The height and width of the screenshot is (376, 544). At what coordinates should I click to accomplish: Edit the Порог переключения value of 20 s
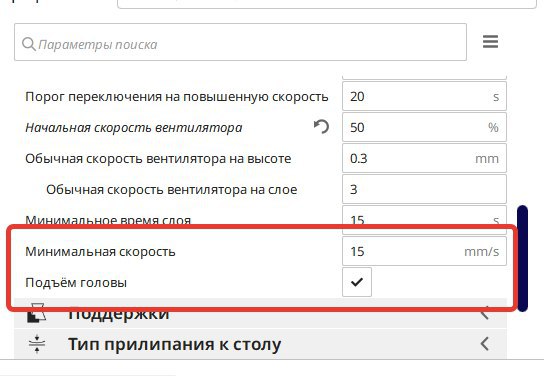click(424, 96)
